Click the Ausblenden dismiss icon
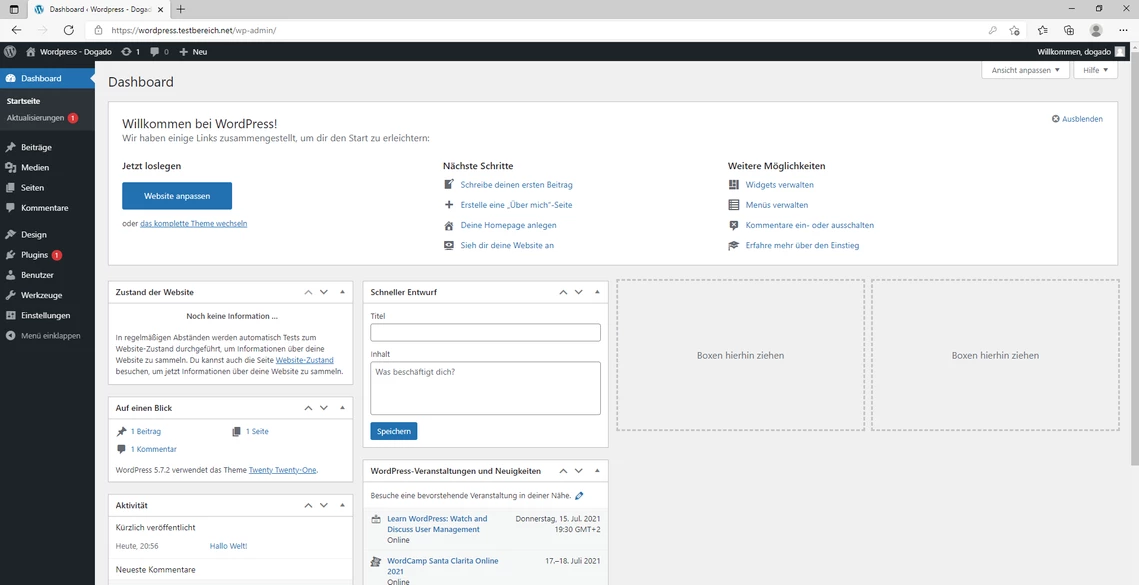Viewport: 1139px width, 585px height. click(x=1056, y=119)
